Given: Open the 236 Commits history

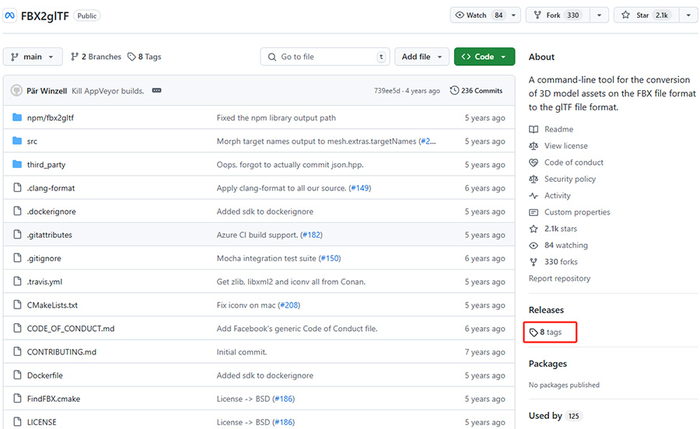Looking at the screenshot, I should pyautogui.click(x=476, y=90).
